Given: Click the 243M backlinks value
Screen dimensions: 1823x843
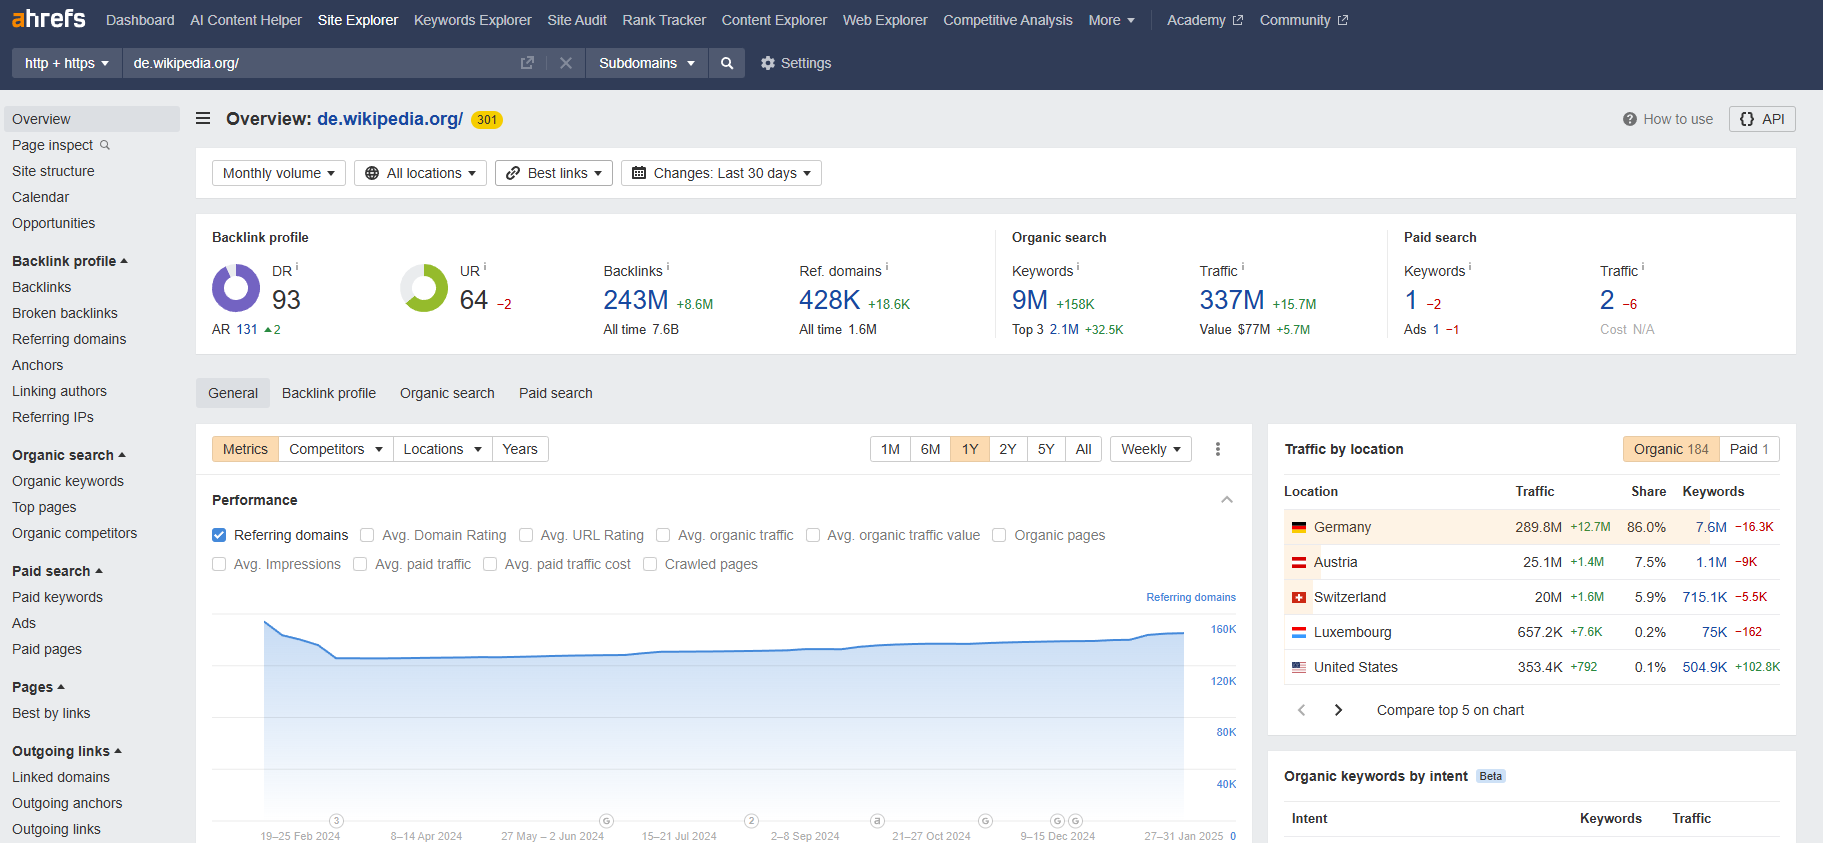Looking at the screenshot, I should [636, 300].
